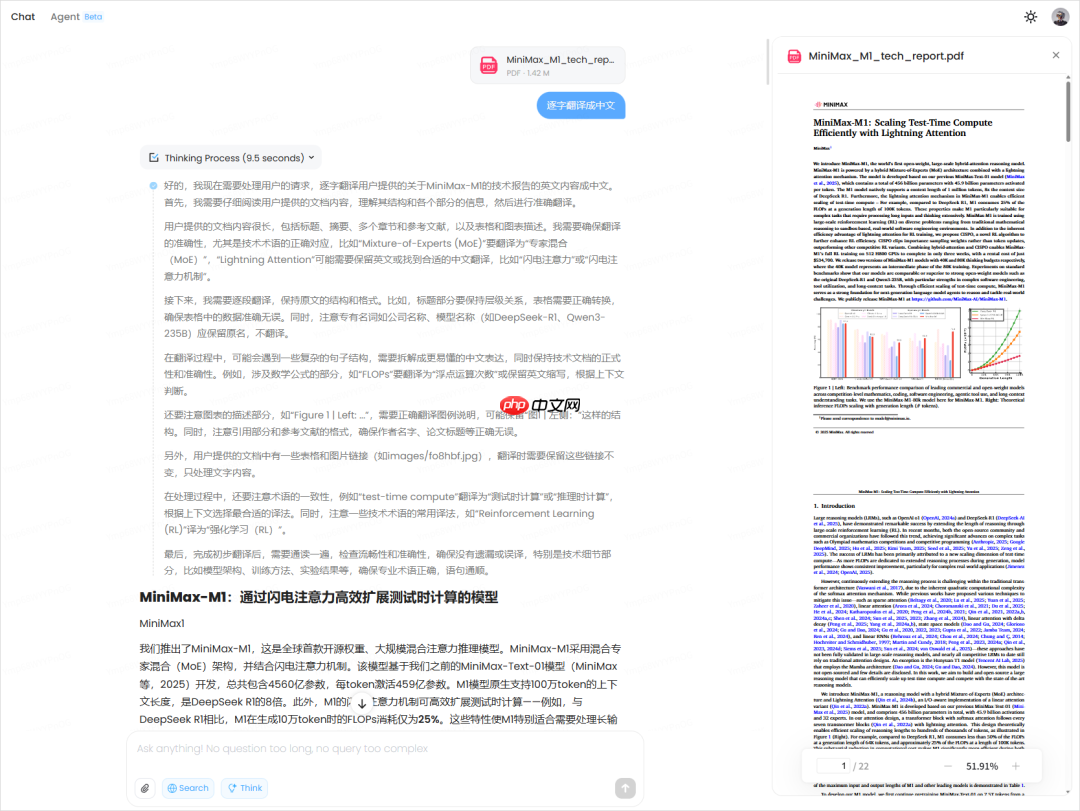
Task: Toggle the Think mode button
Action: pyautogui.click(x=245, y=788)
